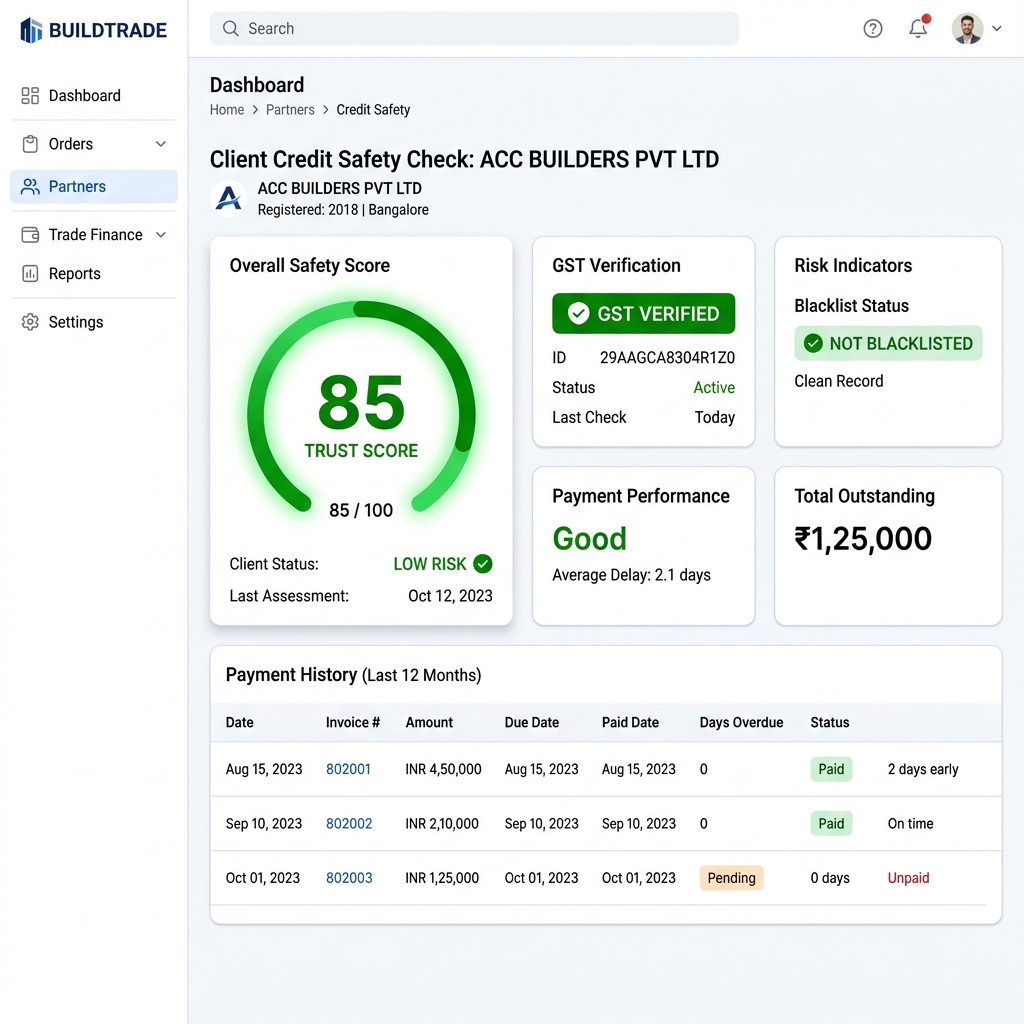
Task: Click the Amount column header
Action: 429,722
